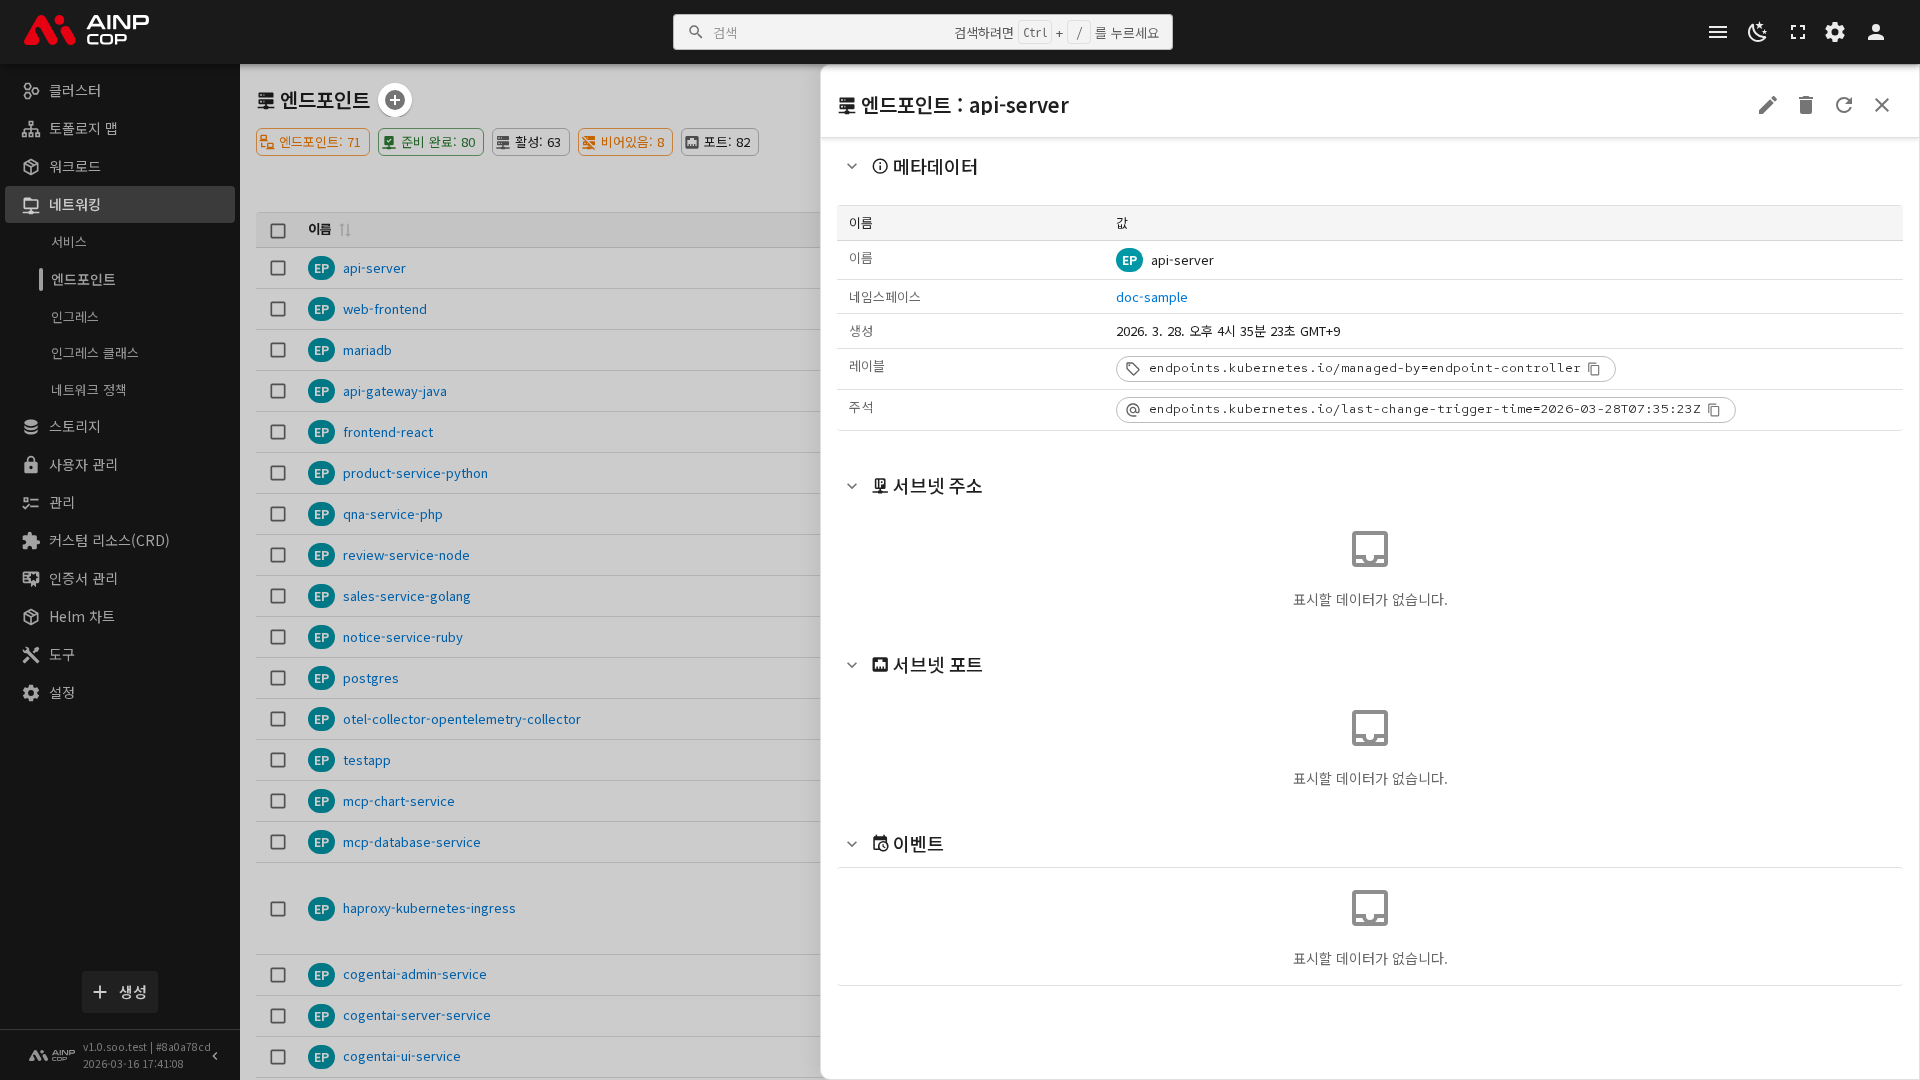1920x1080 pixels.
Task: Toggle dark mode moon icon
Action: [x=1757, y=32]
